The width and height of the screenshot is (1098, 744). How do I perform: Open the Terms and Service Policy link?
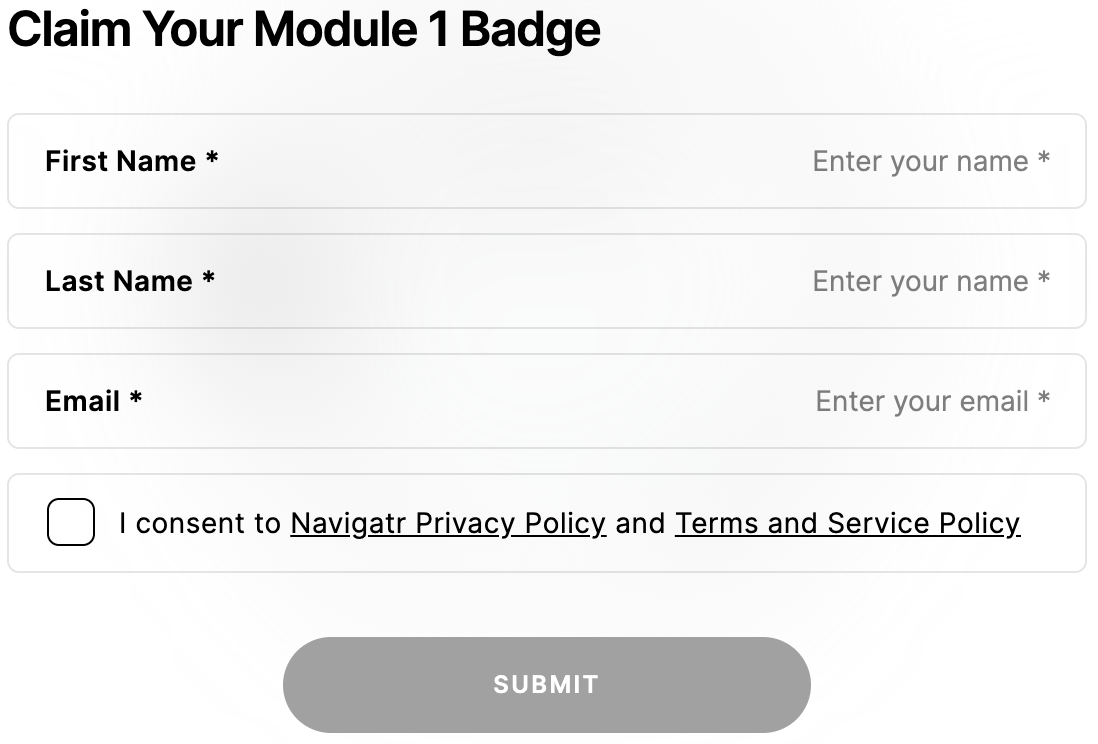[847, 523]
